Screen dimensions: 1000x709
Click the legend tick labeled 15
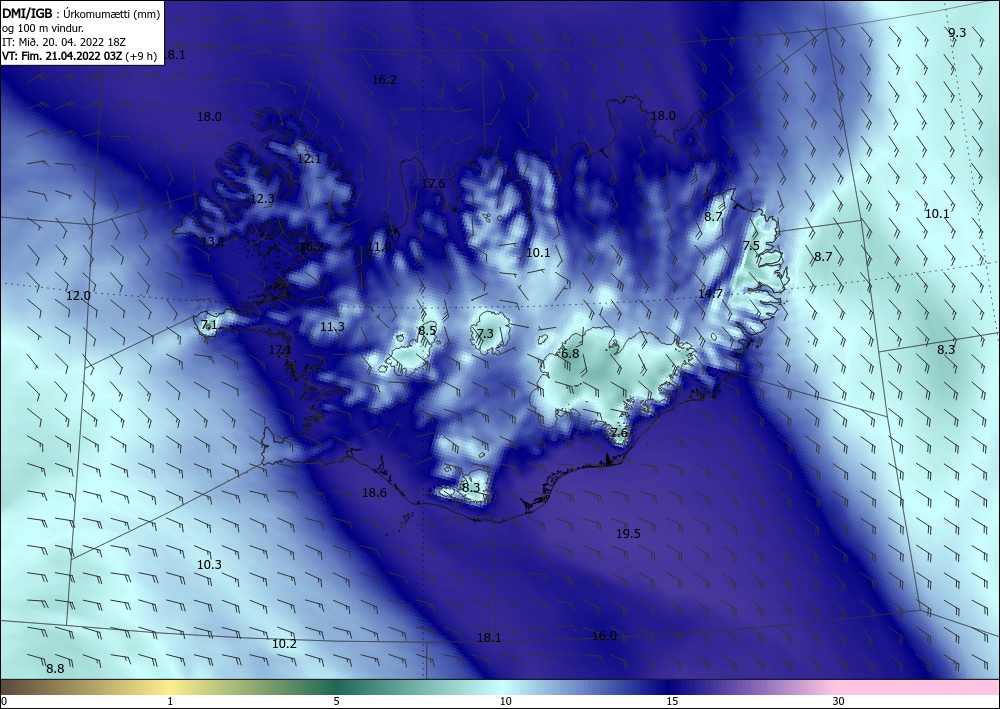pos(672,701)
